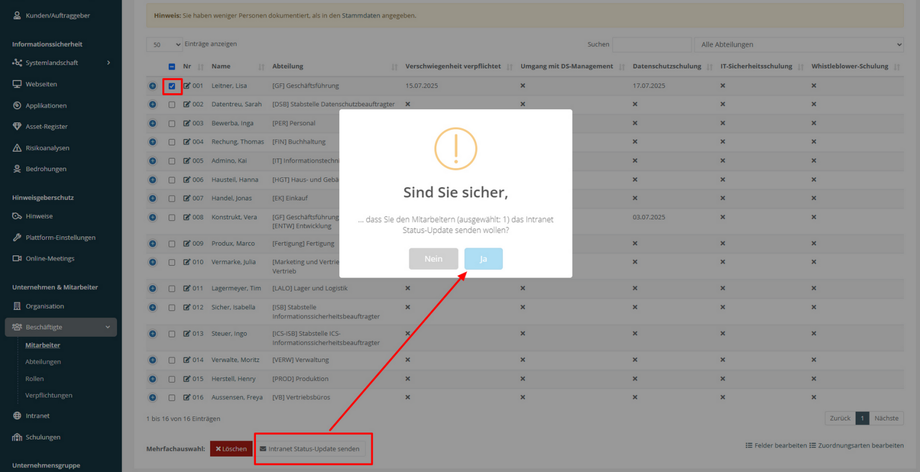The height and width of the screenshot is (472, 920).
Task: Edit employee 003 with pencil icon
Action: click(x=187, y=123)
